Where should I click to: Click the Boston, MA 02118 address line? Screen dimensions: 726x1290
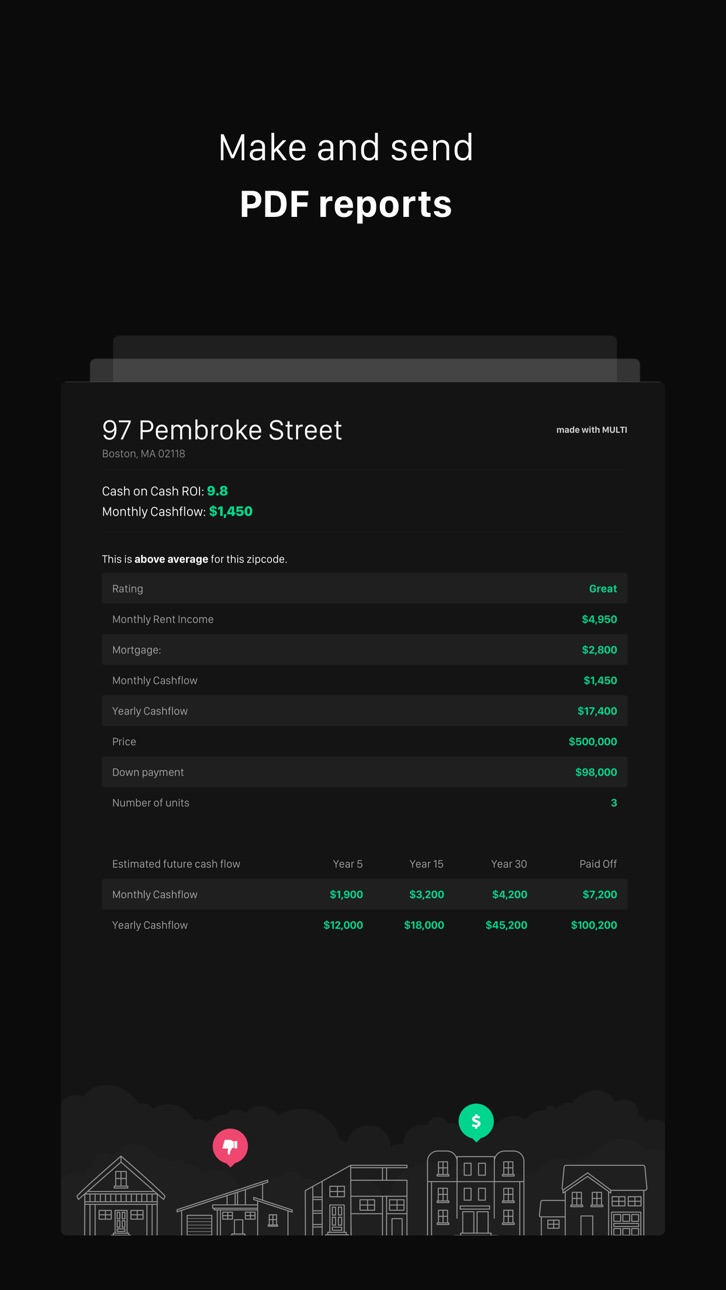[143, 454]
